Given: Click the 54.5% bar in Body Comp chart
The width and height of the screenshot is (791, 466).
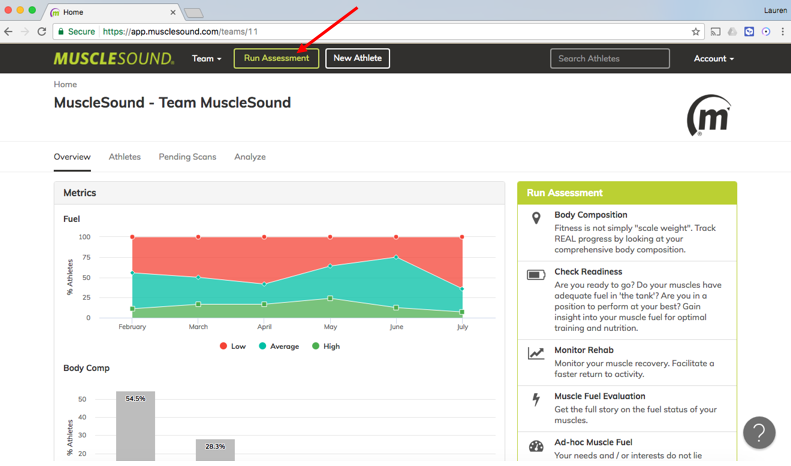Looking at the screenshot, I should tap(135, 426).
